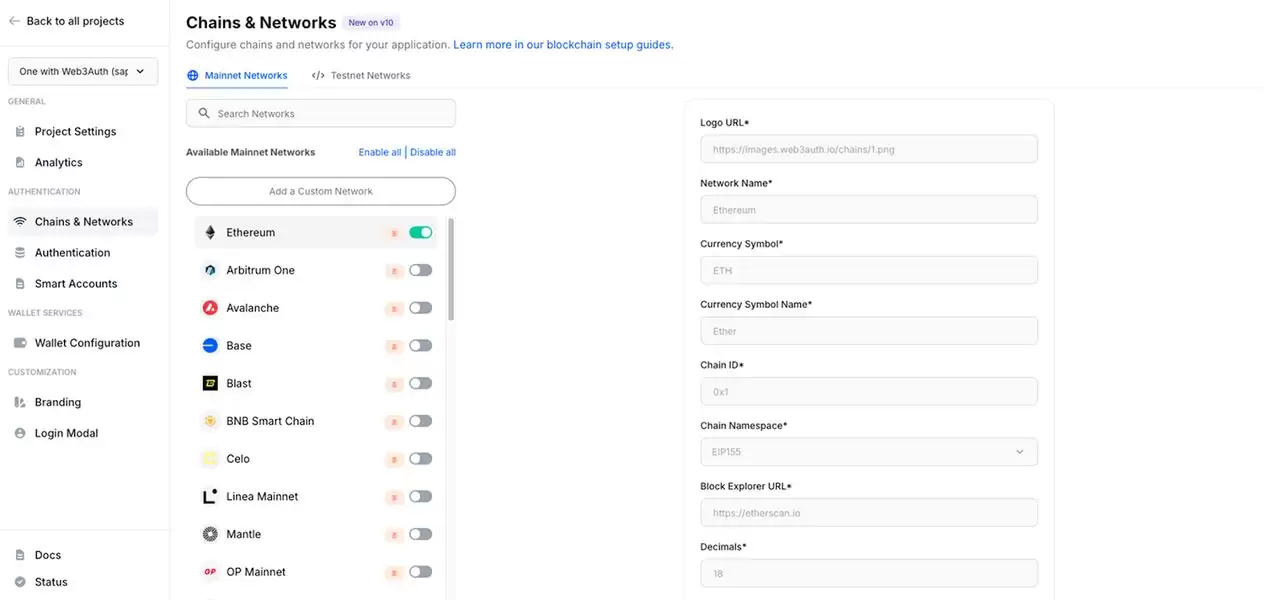Click the Analytics sidebar icon

19,161
